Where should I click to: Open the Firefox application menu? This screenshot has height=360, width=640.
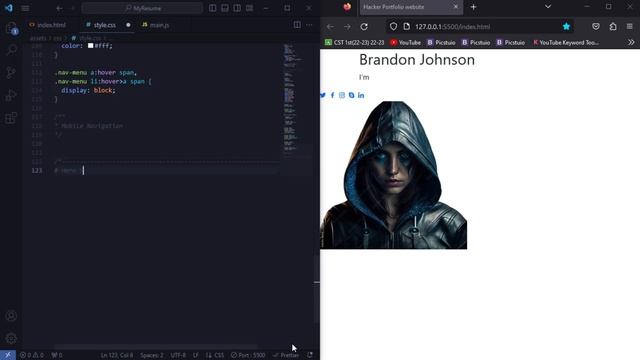tap(629, 27)
